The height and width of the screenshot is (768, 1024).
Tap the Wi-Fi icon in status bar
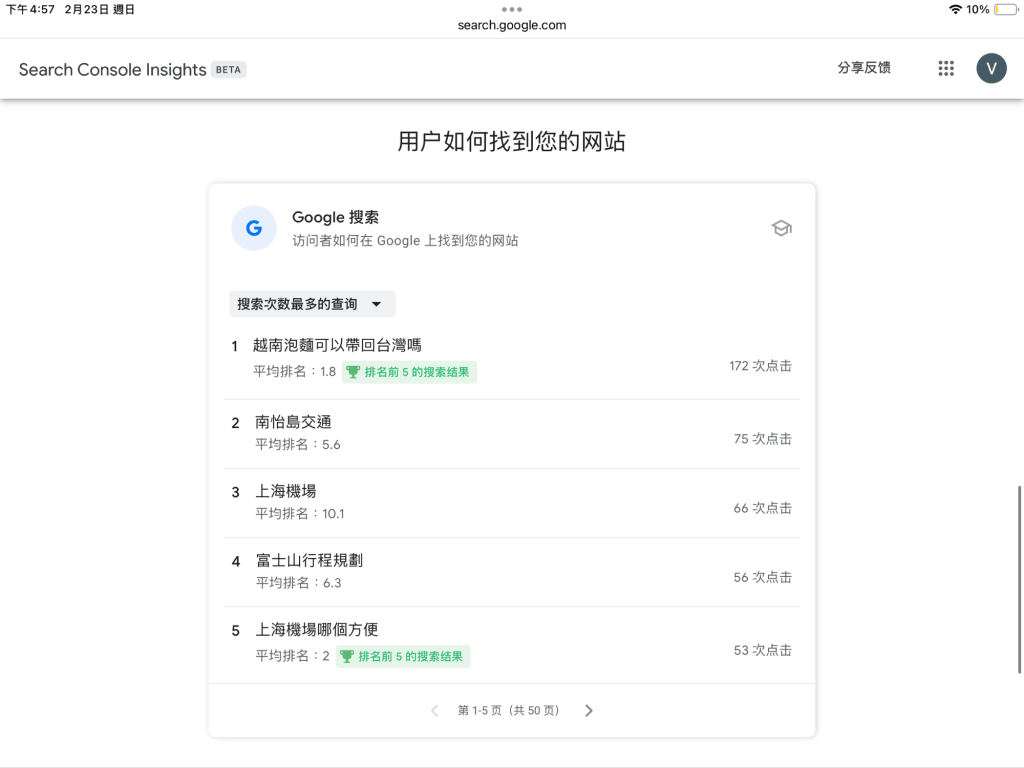(955, 9)
